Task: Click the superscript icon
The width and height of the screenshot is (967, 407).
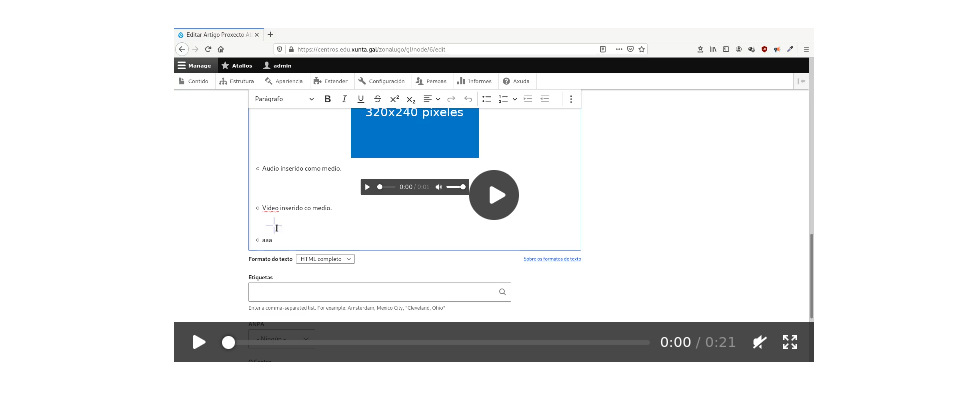Action: (x=394, y=99)
